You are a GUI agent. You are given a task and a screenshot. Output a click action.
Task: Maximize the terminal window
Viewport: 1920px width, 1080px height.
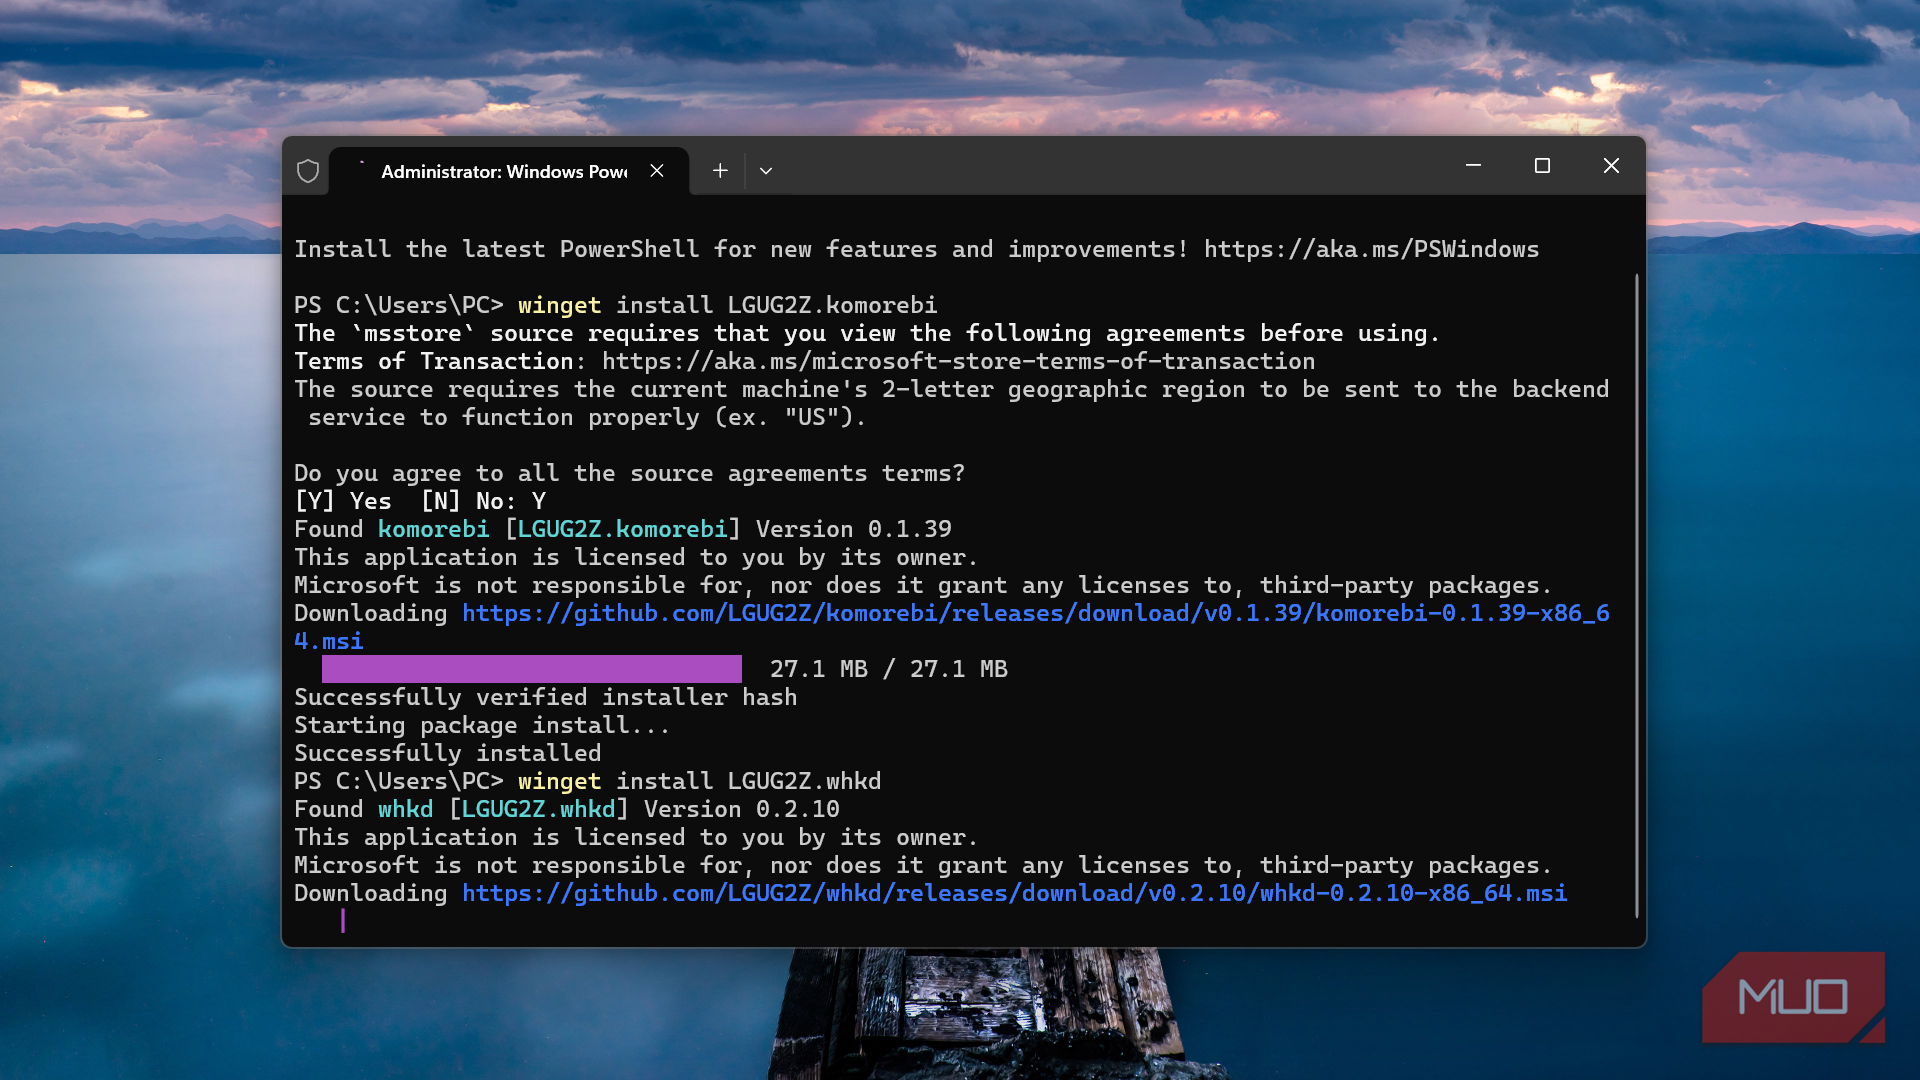(1542, 165)
